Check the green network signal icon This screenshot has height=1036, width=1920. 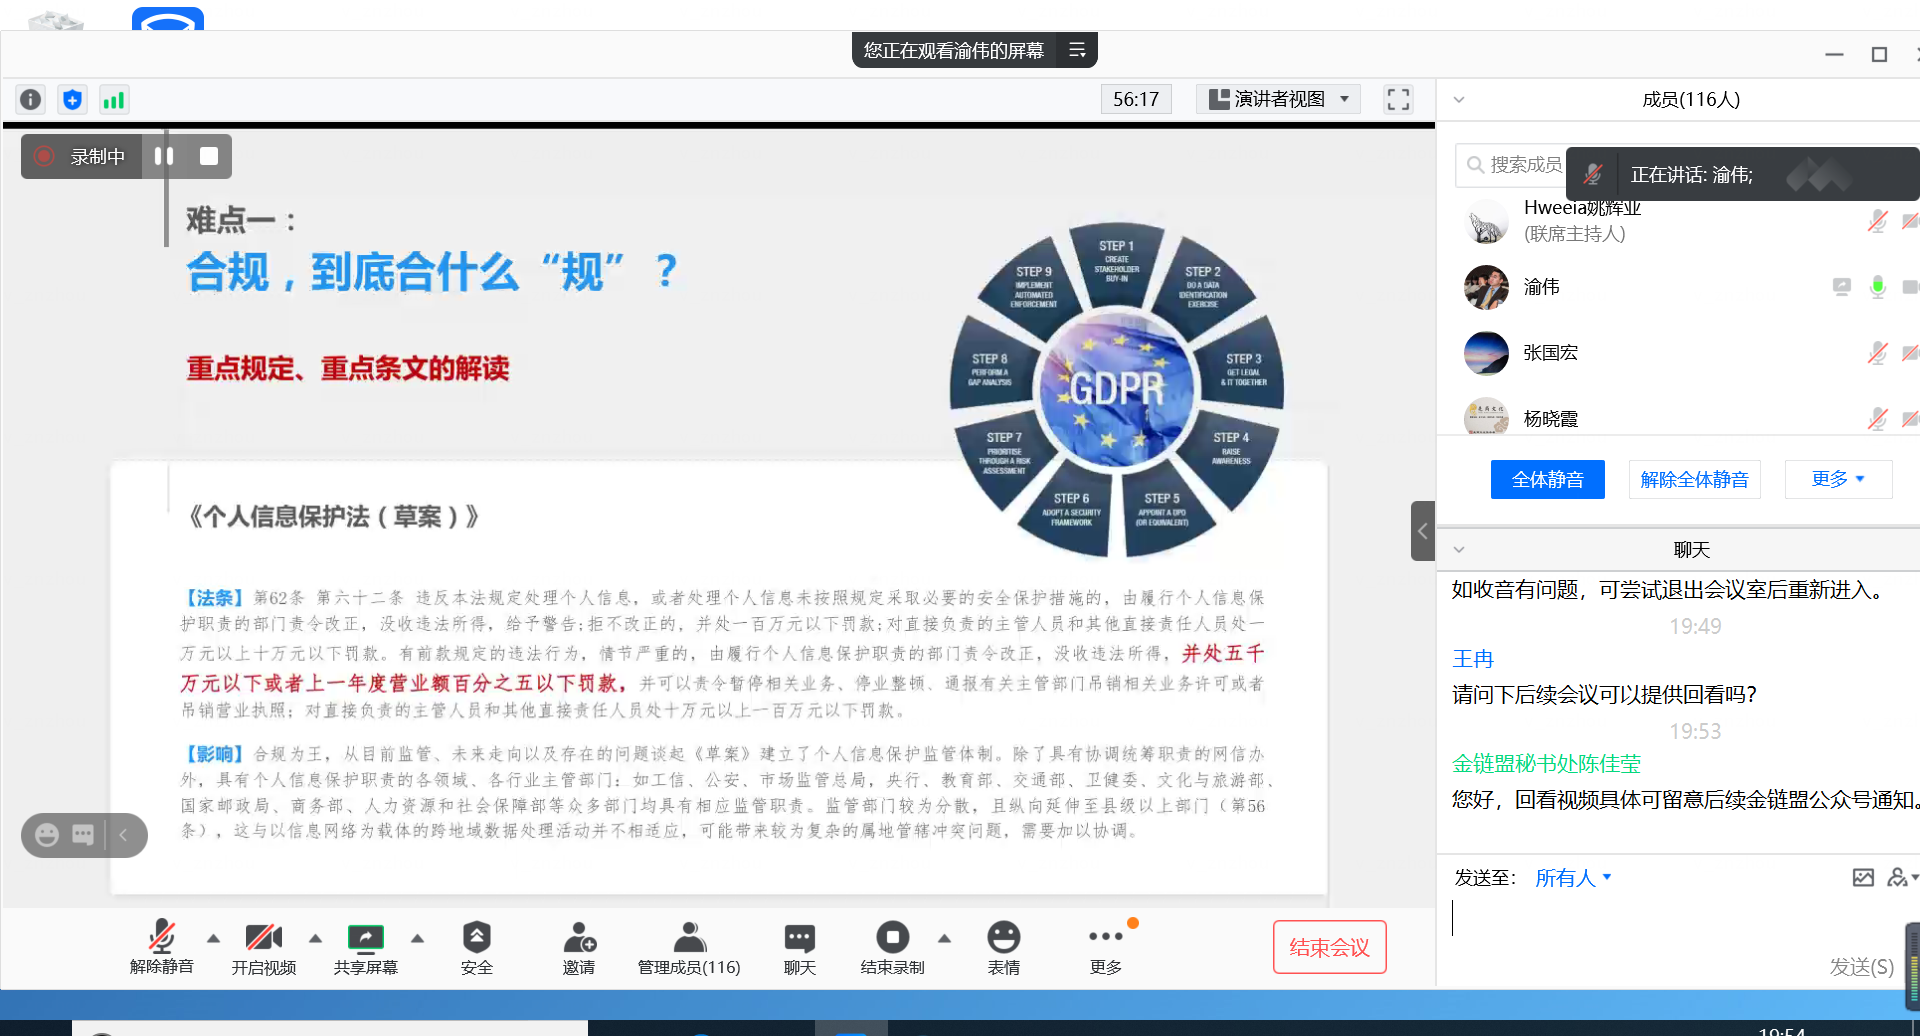(x=114, y=99)
